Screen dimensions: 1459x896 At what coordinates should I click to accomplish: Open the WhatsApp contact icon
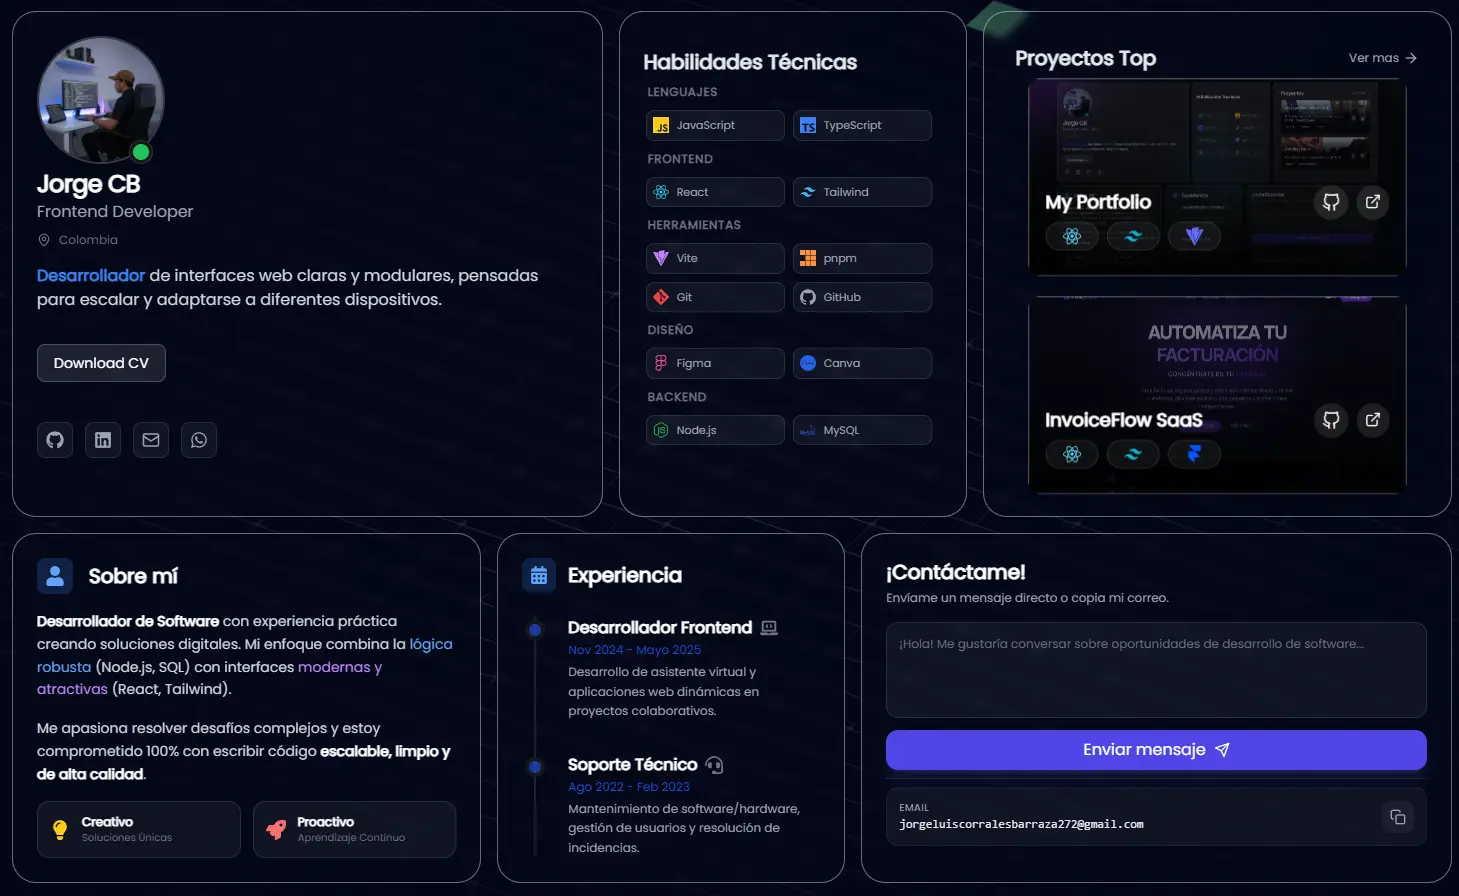199,440
